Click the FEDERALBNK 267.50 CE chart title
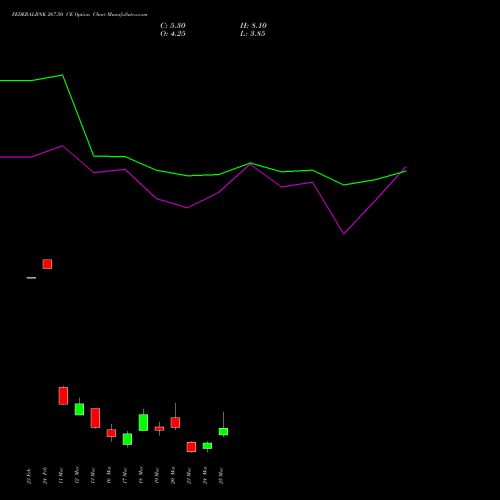Screen dimensions: 500x500 point(79,14)
